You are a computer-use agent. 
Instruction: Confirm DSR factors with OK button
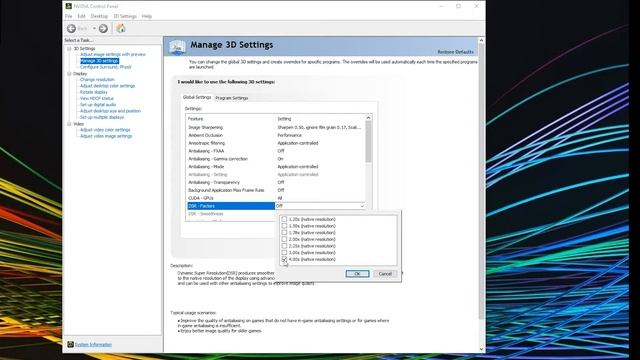point(357,274)
